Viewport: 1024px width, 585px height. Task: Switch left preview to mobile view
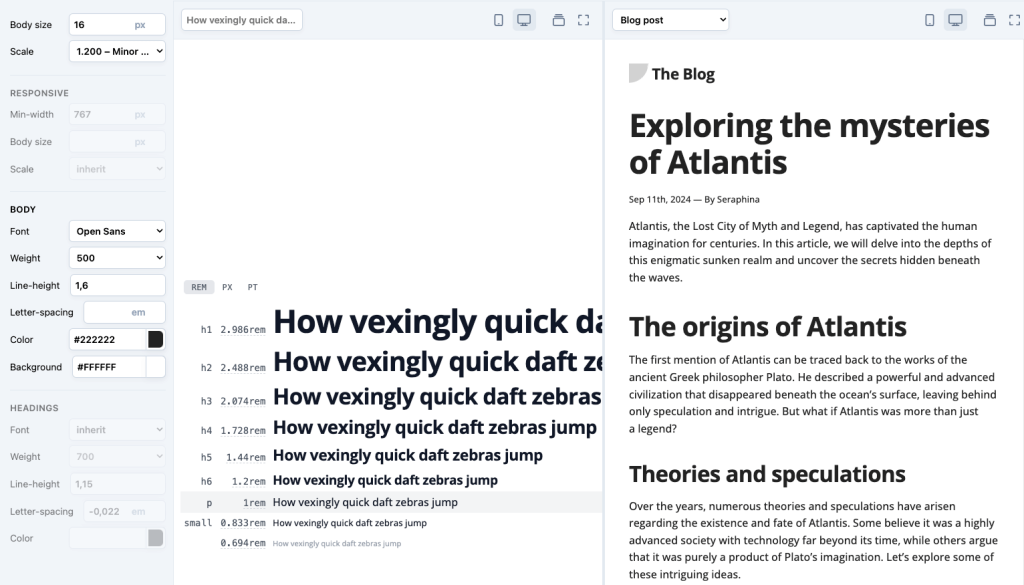(498, 20)
